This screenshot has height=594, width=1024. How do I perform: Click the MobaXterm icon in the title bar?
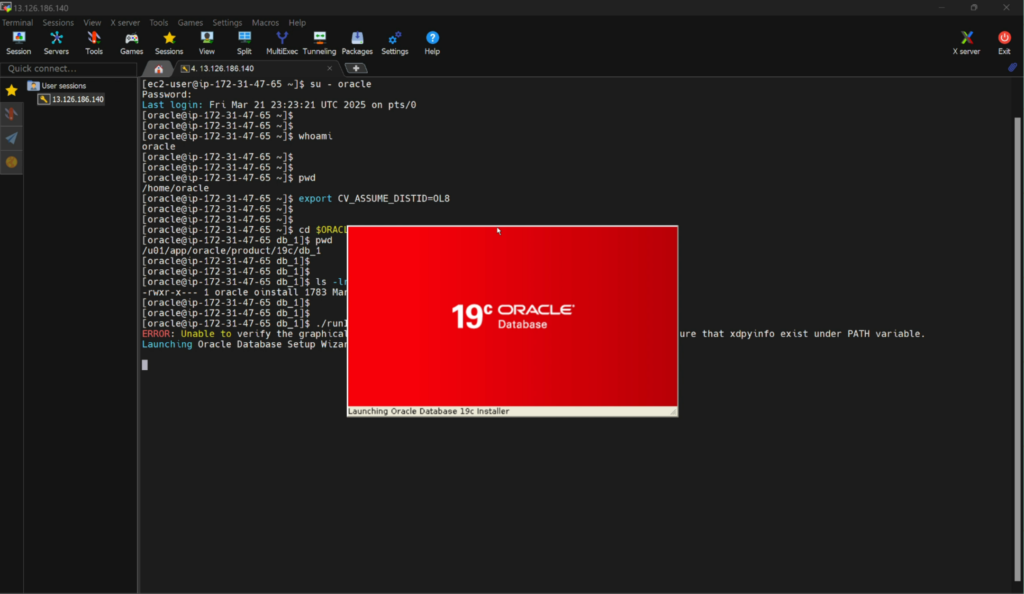(x=7, y=8)
